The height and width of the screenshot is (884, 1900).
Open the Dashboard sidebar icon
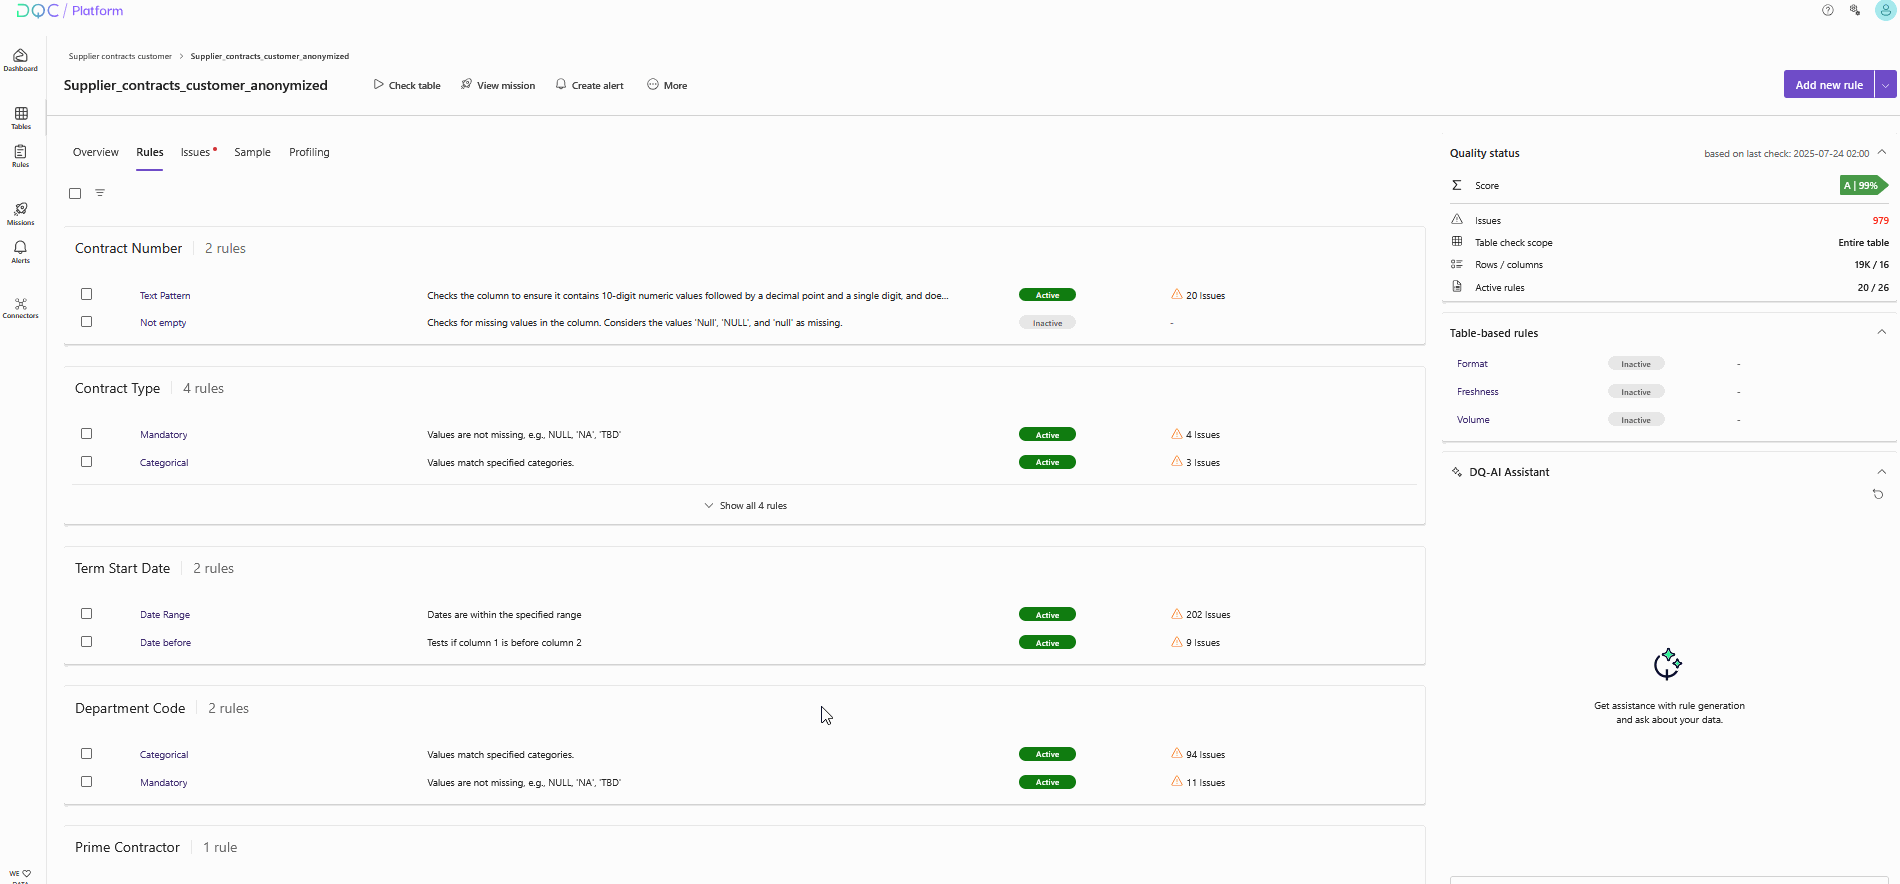coord(20,60)
